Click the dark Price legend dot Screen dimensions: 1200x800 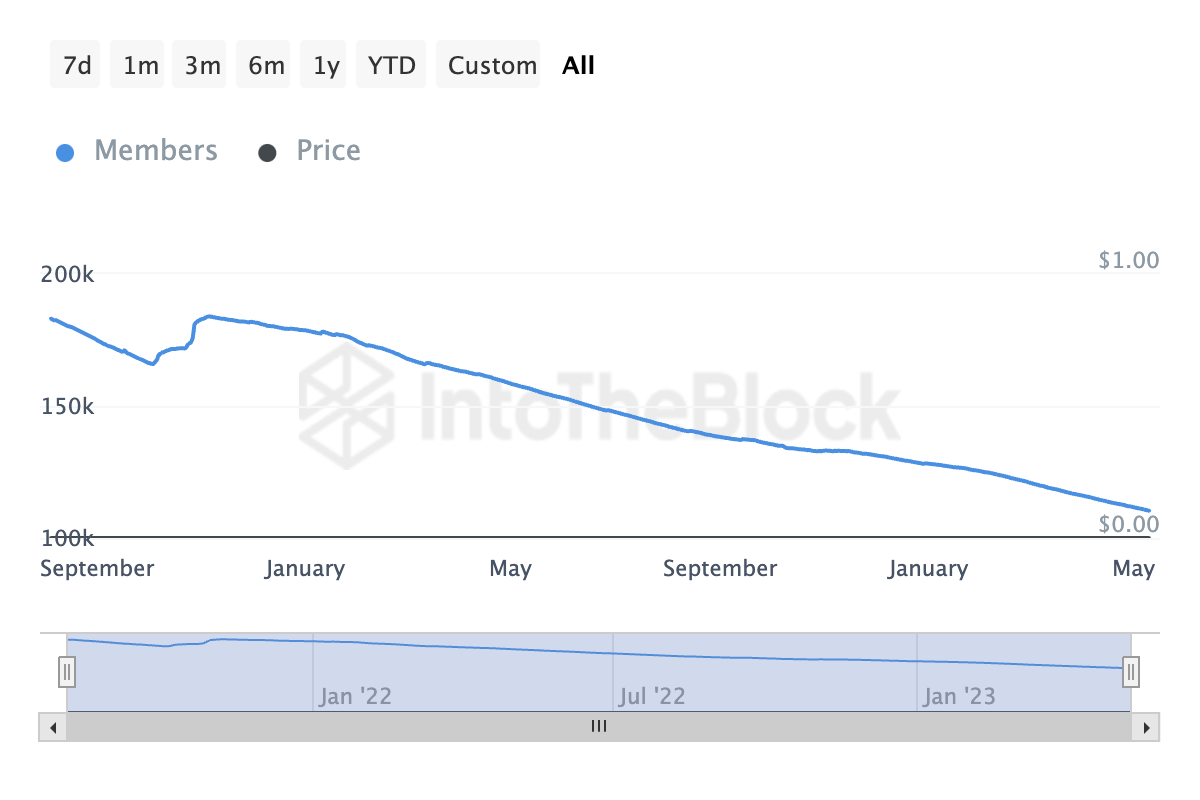(x=267, y=153)
